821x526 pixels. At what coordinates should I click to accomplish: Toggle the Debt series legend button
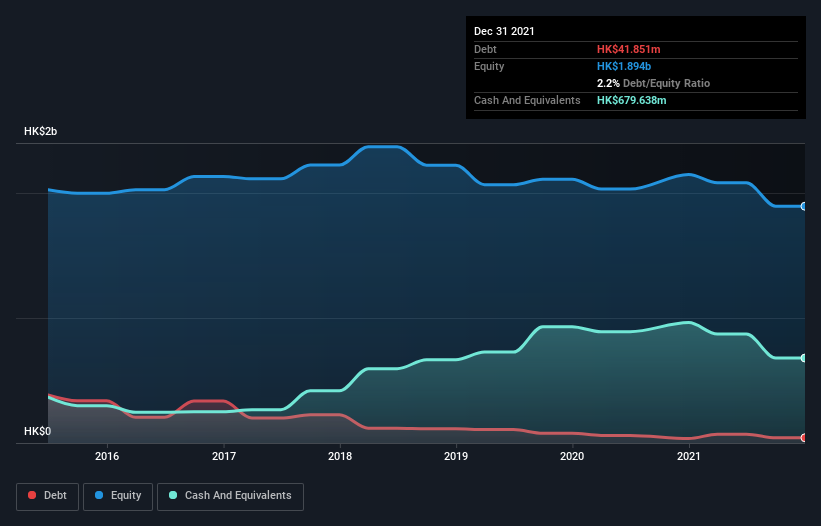click(48, 496)
